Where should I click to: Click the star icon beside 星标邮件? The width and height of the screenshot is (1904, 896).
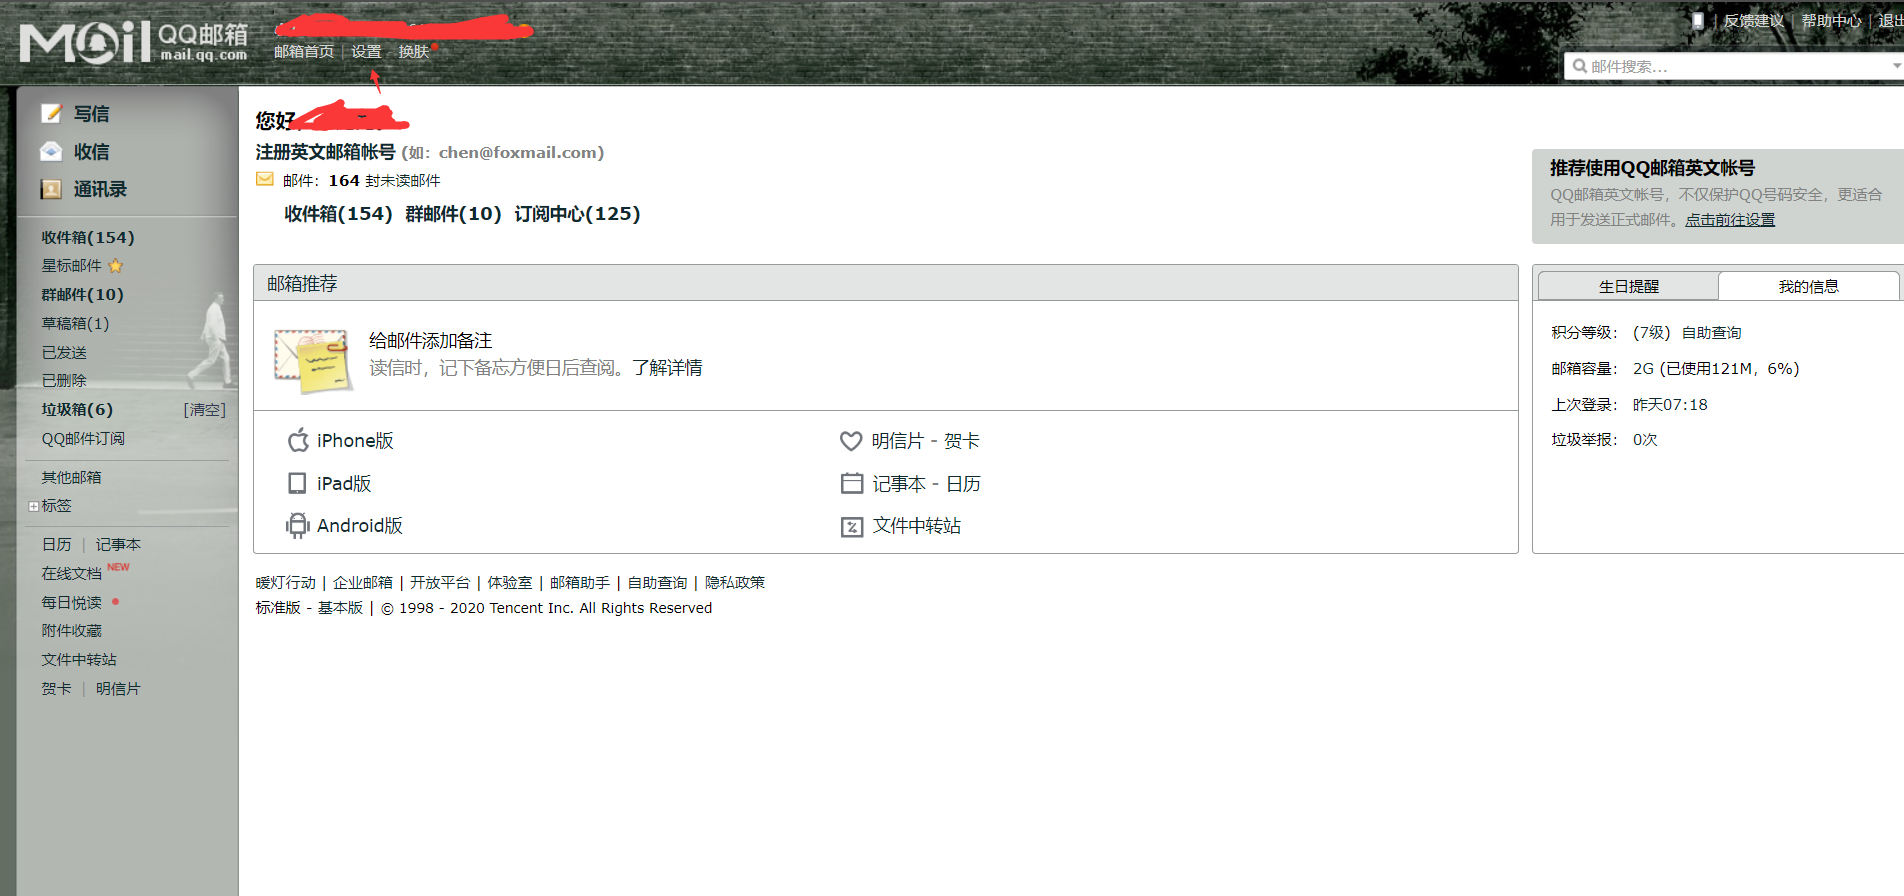coord(115,266)
